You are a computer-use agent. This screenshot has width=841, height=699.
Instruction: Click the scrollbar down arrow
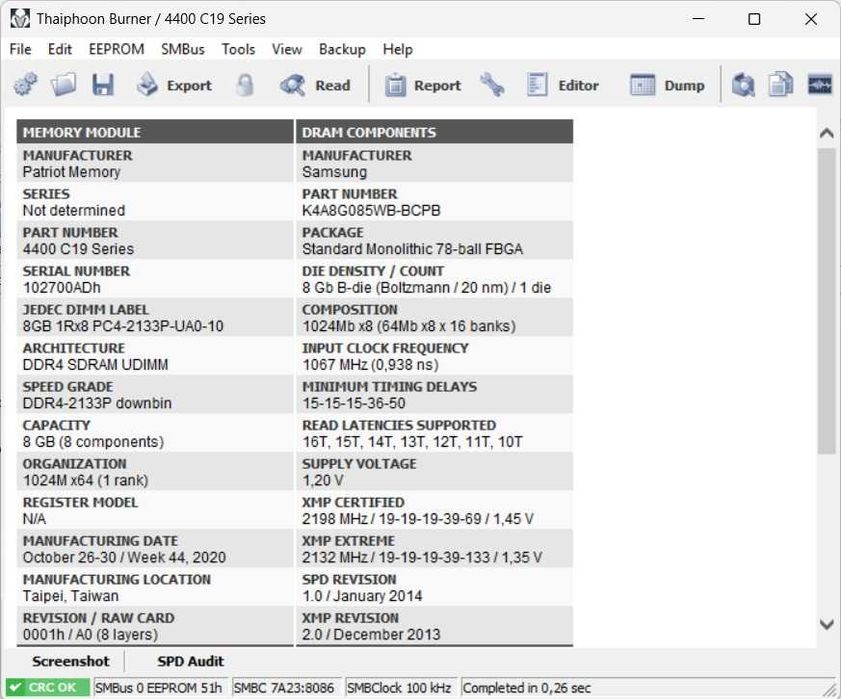coord(827,624)
